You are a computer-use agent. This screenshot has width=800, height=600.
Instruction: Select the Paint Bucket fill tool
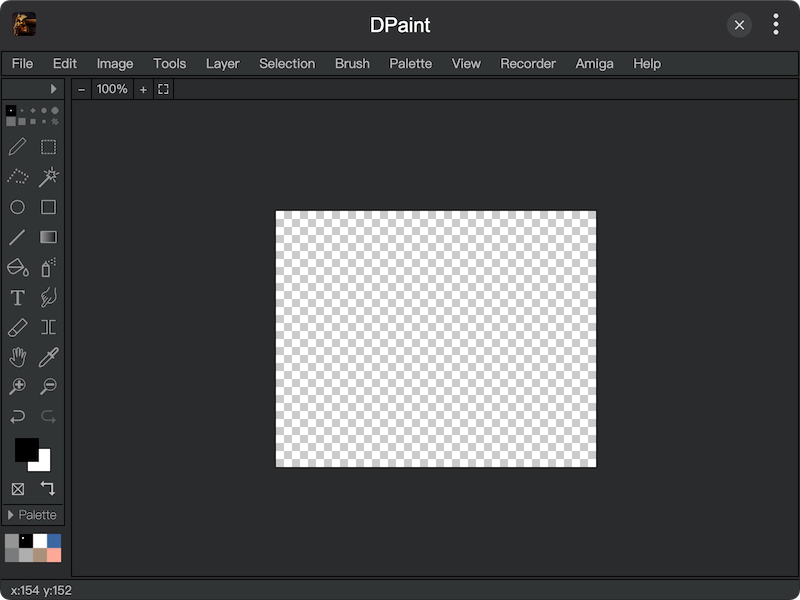tap(17, 267)
